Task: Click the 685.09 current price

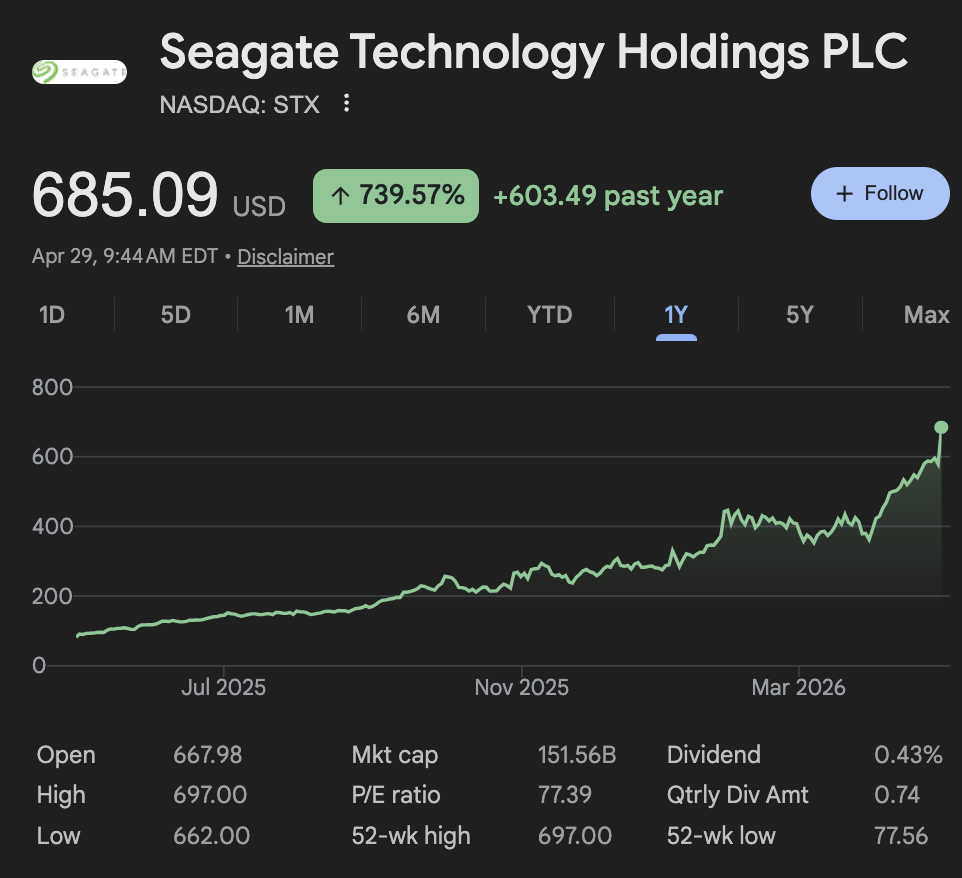Action: coord(125,195)
